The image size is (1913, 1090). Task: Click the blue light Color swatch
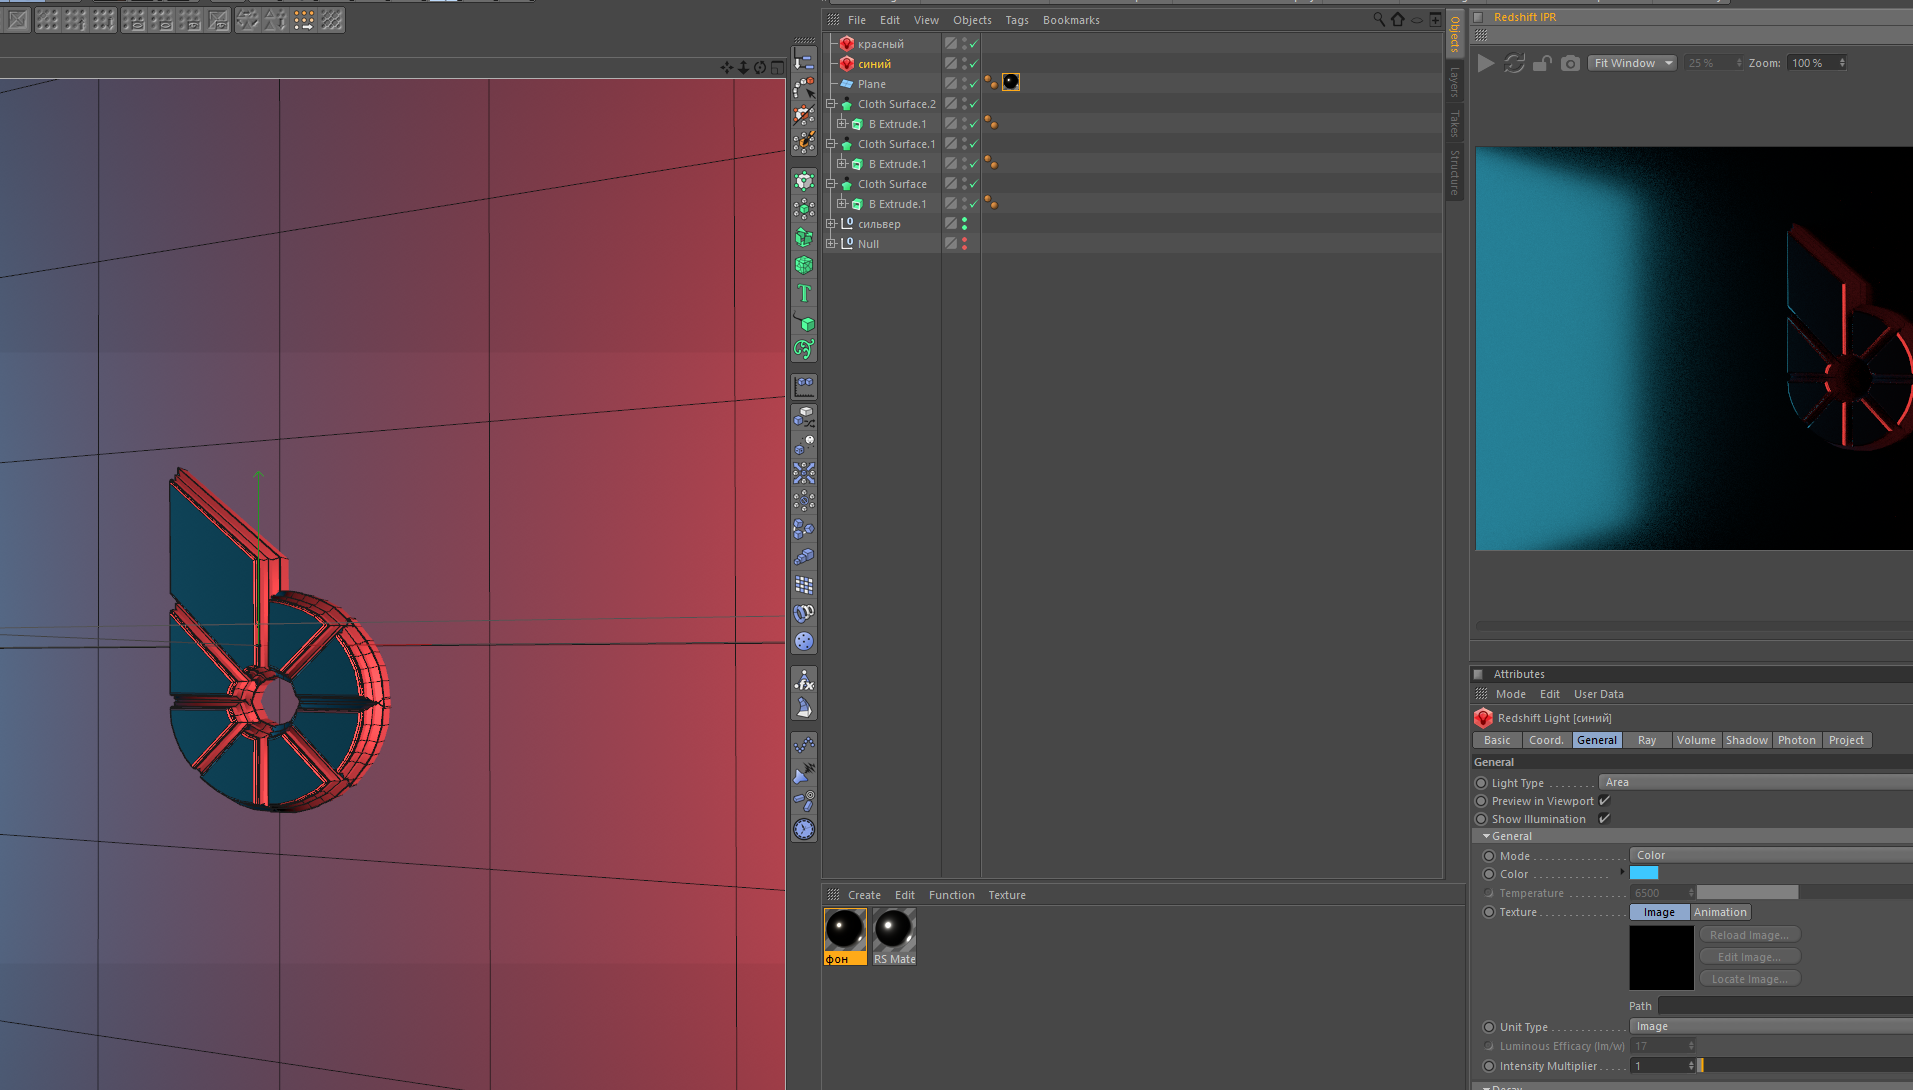click(x=1644, y=873)
